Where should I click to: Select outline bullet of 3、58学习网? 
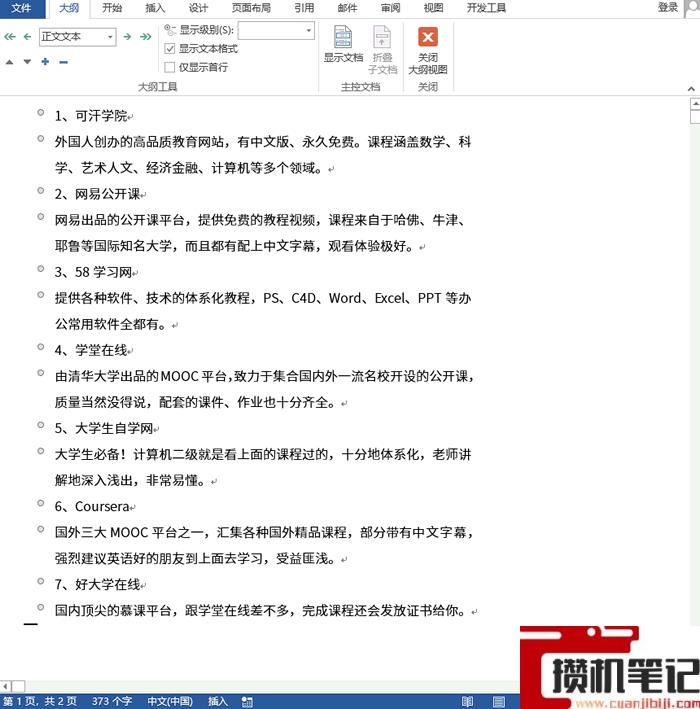pyautogui.click(x=41, y=269)
